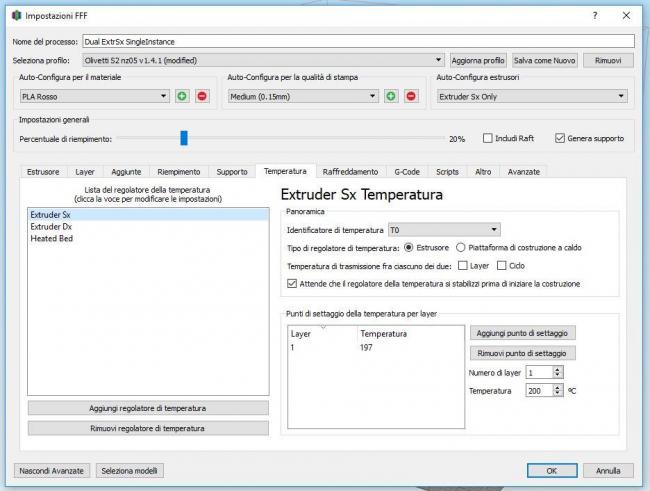650x491 pixels.
Task: Switch to the Raffreddamento tab
Action: (350, 172)
